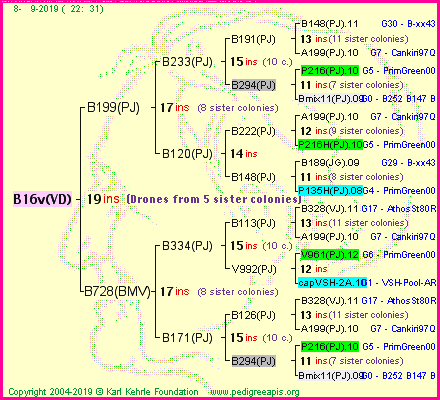Click the G4 - PrimGreen00 label
Screen dimensions: 440x400
click(x=399, y=191)
